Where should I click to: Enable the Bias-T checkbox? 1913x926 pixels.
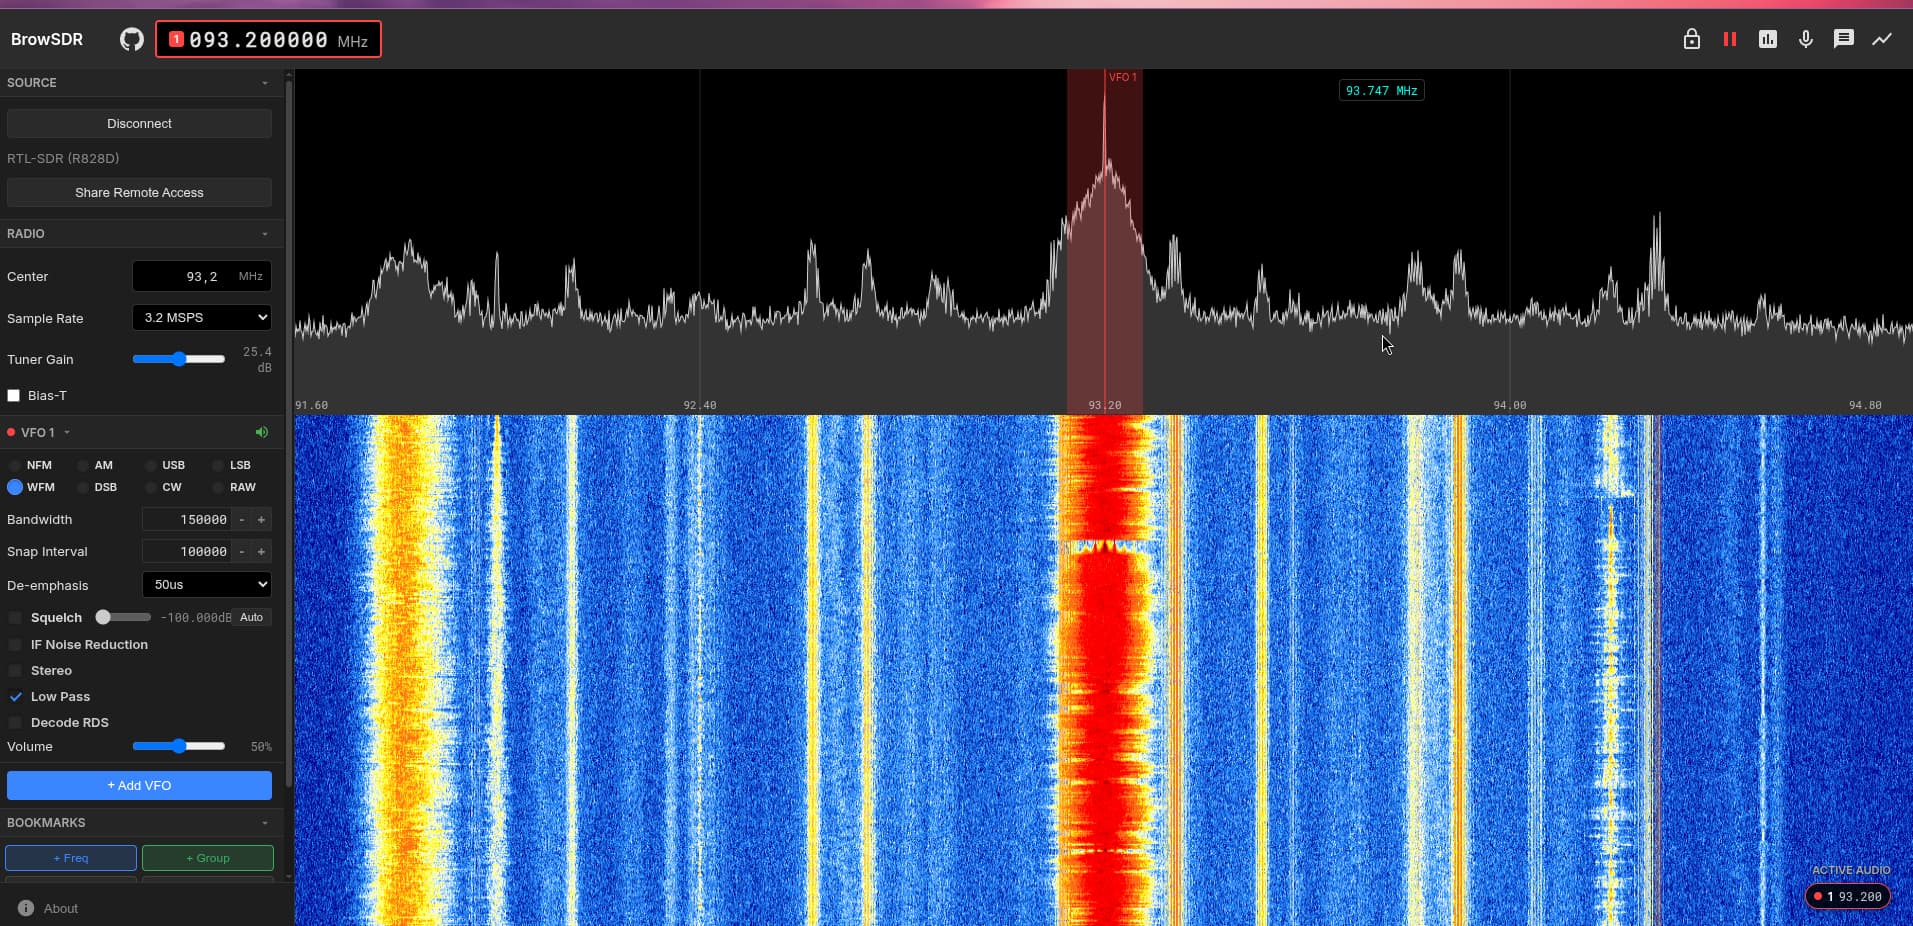click(x=14, y=396)
